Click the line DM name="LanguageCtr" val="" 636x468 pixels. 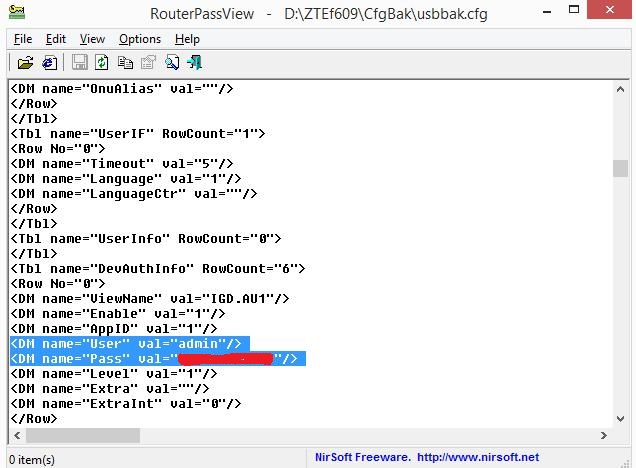click(x=133, y=194)
